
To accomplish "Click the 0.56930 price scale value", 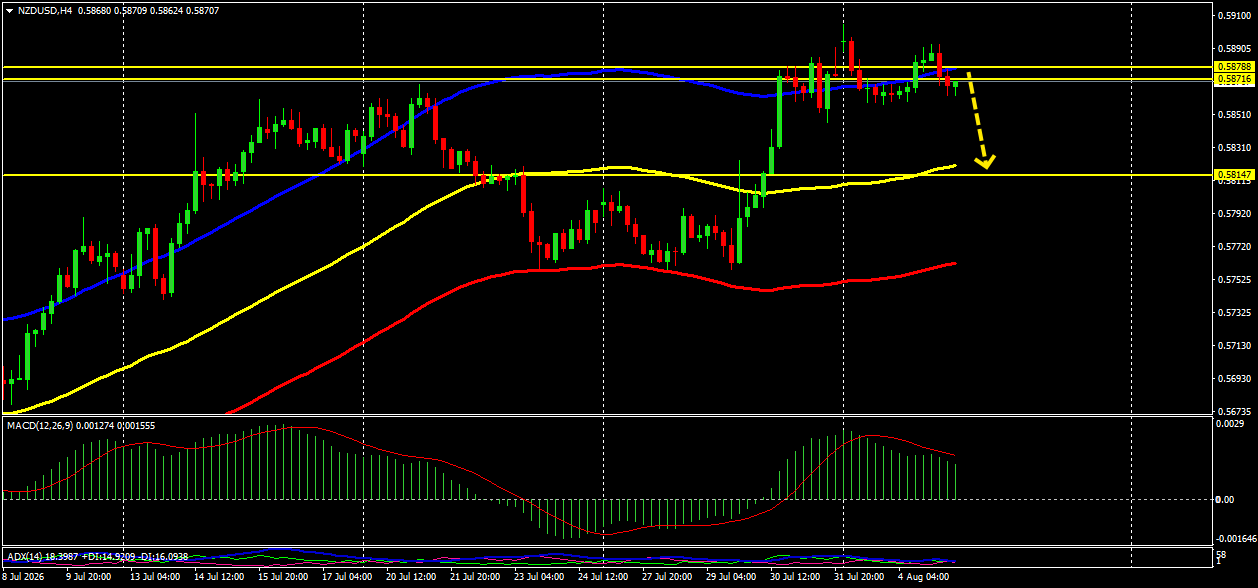I will tap(1234, 379).
